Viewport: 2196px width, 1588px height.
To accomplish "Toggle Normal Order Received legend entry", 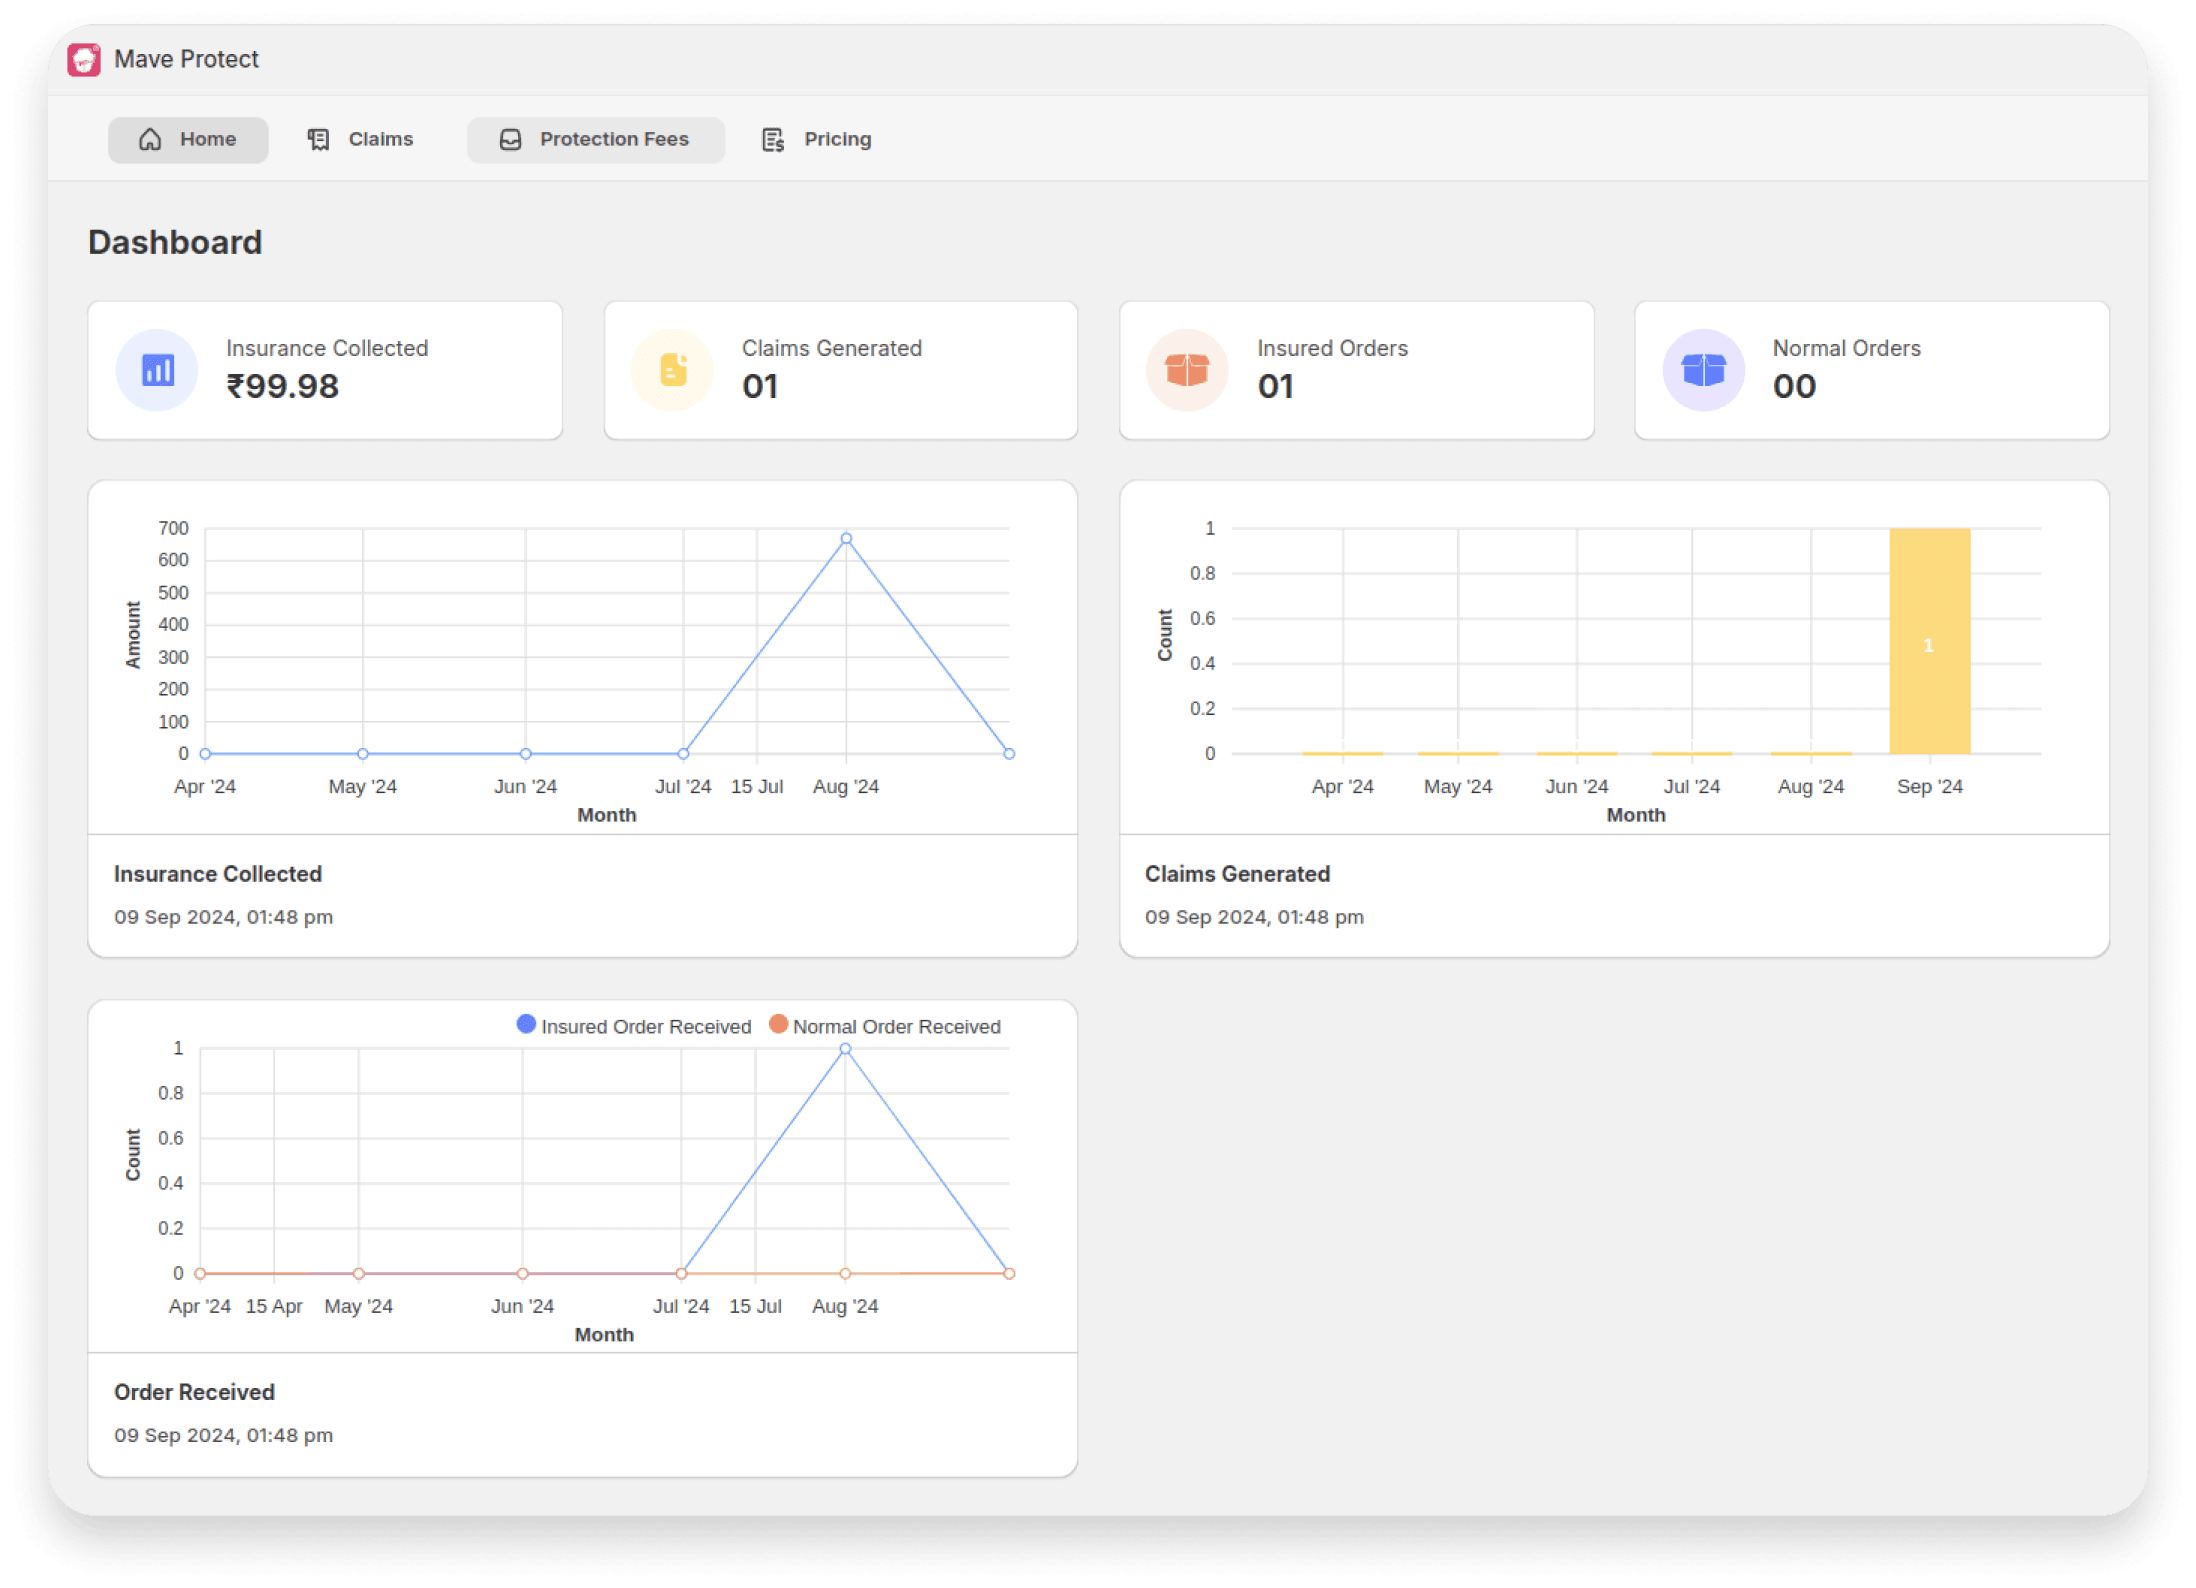I will point(885,1026).
